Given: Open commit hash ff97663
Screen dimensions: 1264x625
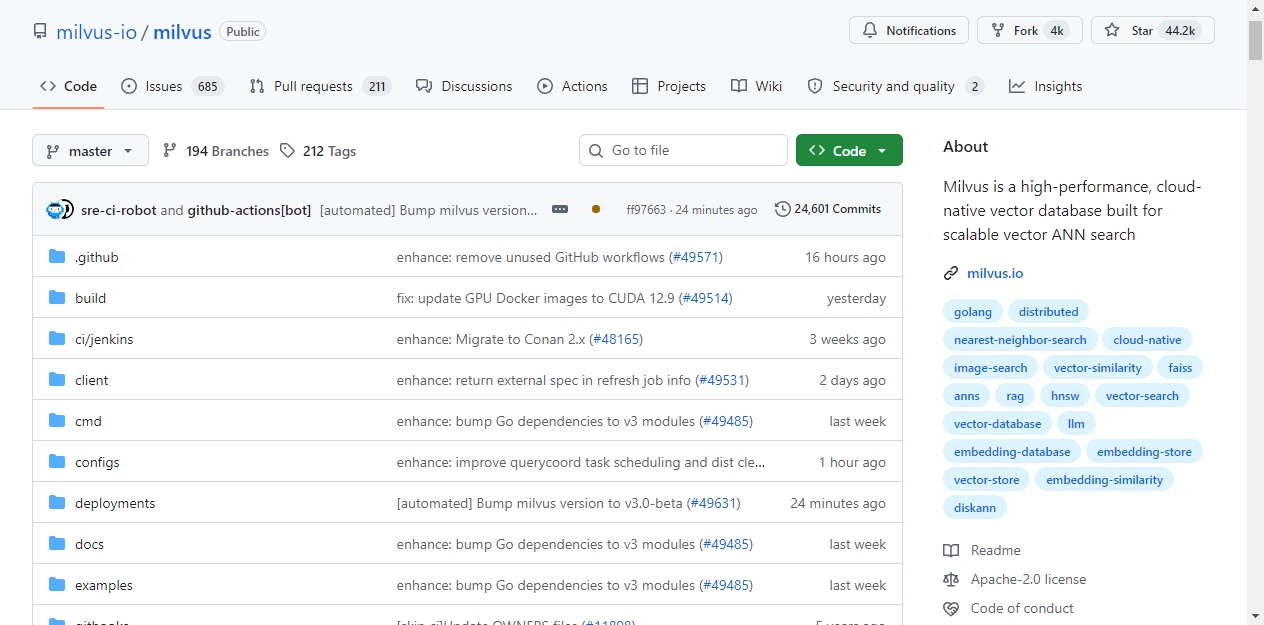Looking at the screenshot, I should click(646, 210).
